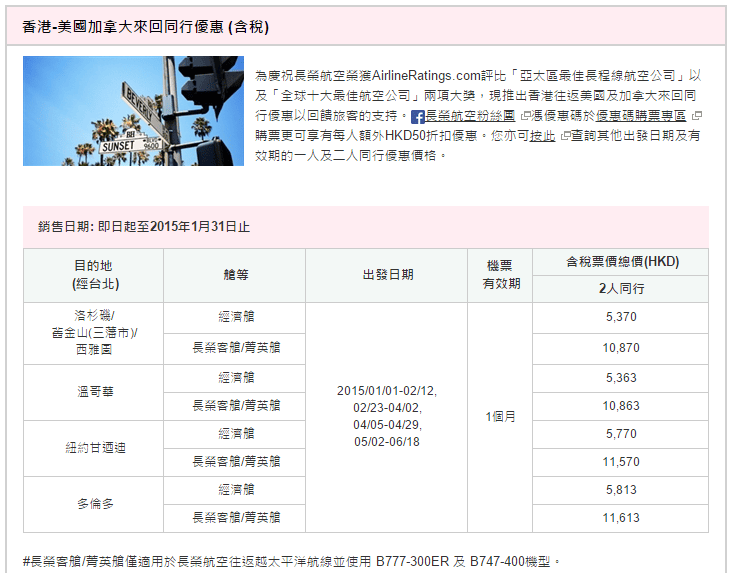Click external-link icon after 優惠碼購票專區
The width and height of the screenshot is (732, 573).
tap(697, 116)
